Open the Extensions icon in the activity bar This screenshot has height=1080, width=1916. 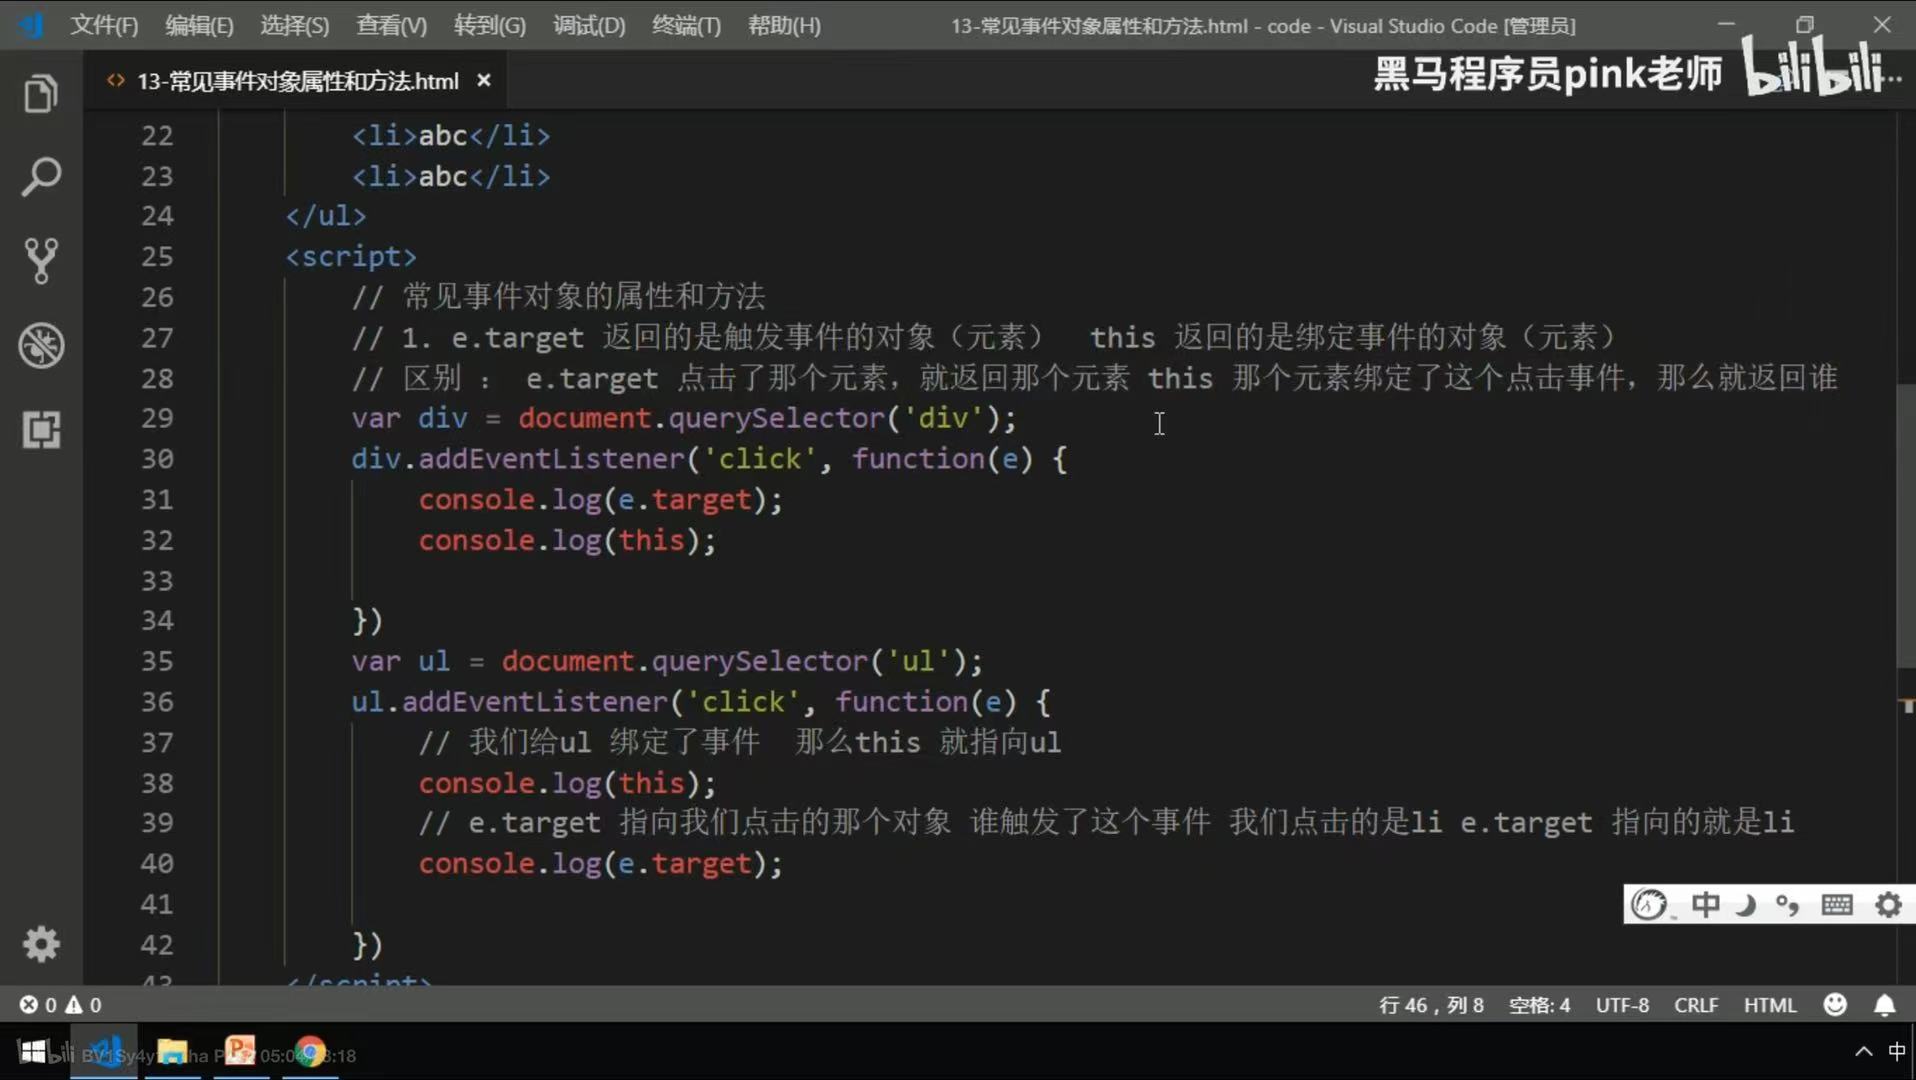click(40, 430)
